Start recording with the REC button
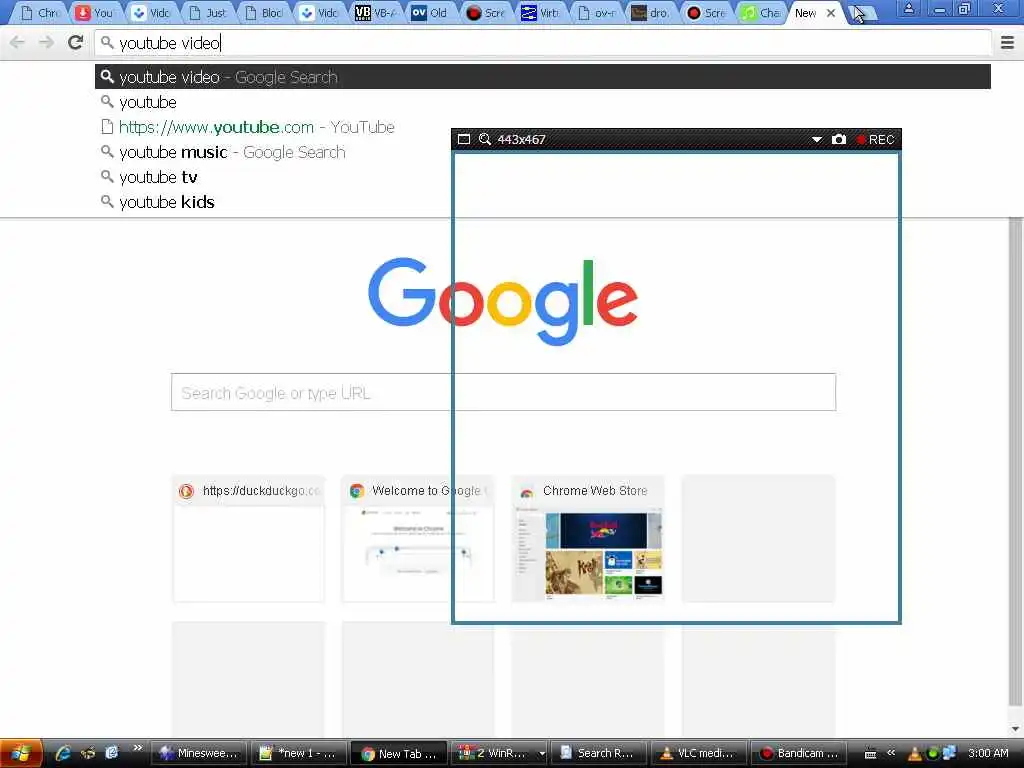 coord(875,139)
